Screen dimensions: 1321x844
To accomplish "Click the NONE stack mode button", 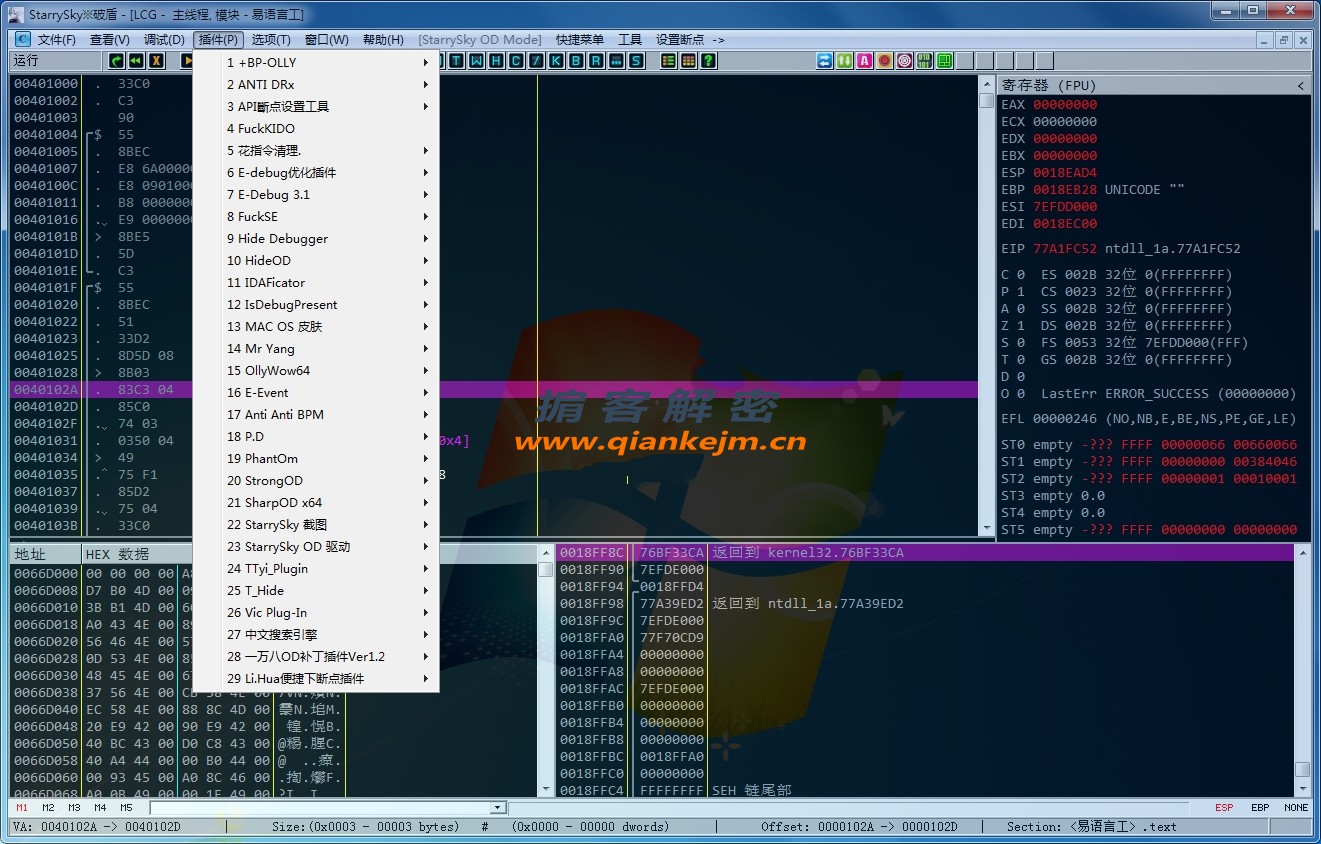I will pos(1296,808).
